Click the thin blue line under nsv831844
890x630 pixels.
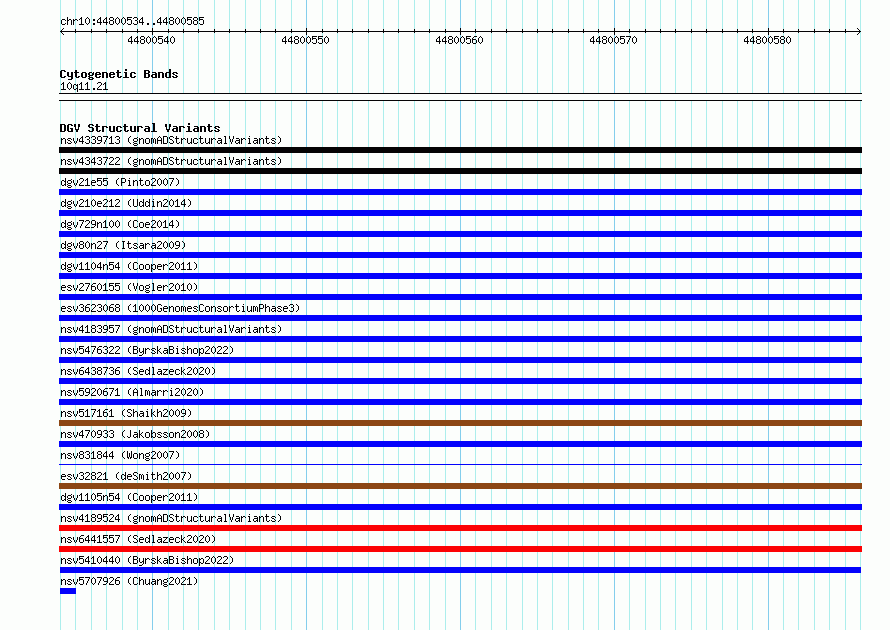[x=460, y=465]
